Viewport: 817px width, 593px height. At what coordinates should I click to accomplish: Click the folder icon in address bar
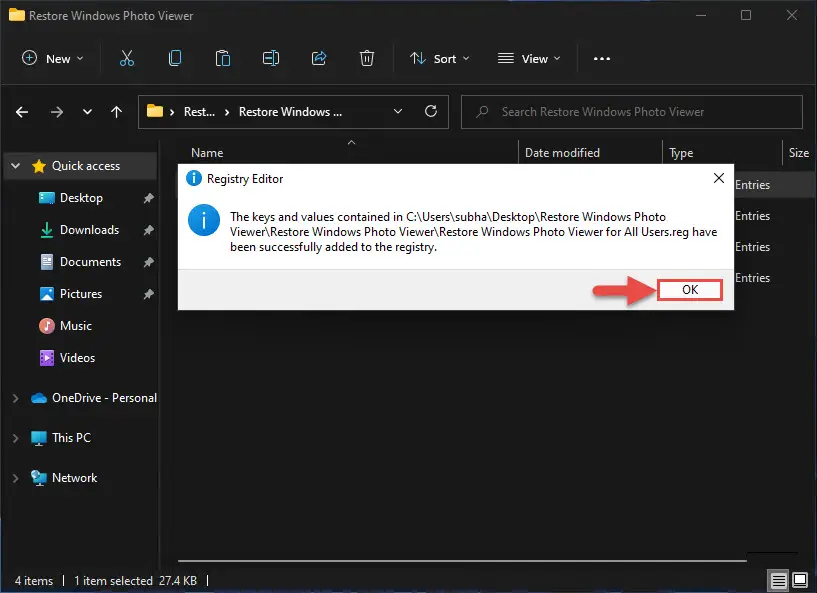click(155, 111)
